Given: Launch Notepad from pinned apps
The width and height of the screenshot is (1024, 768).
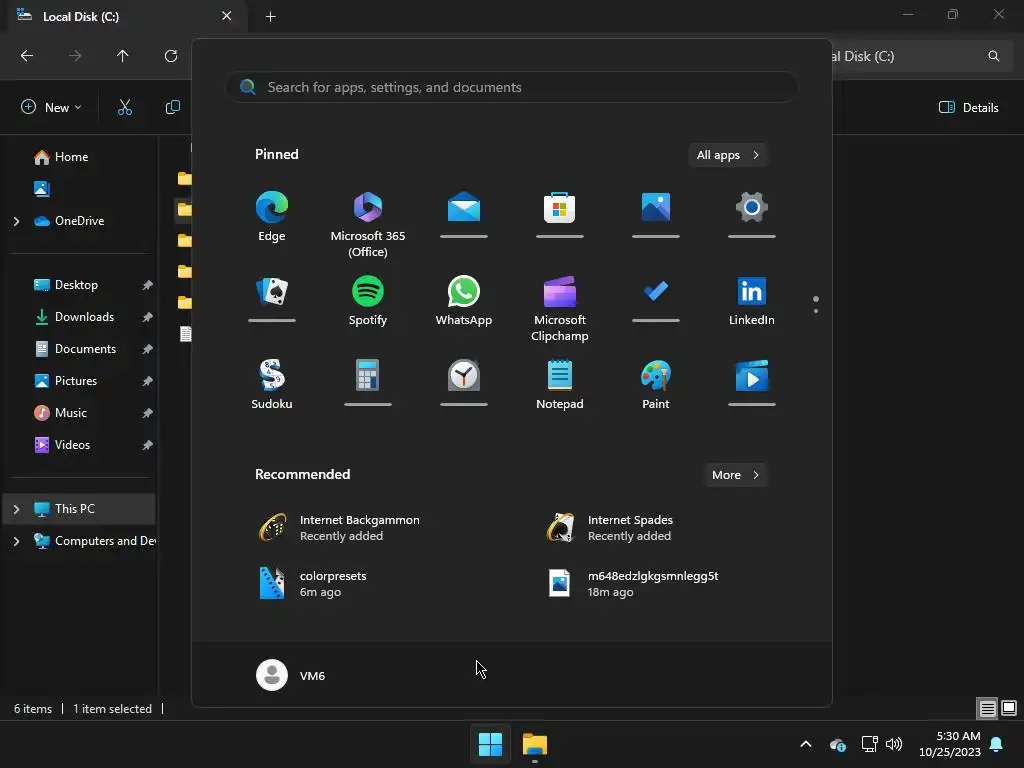Looking at the screenshot, I should coord(560,384).
